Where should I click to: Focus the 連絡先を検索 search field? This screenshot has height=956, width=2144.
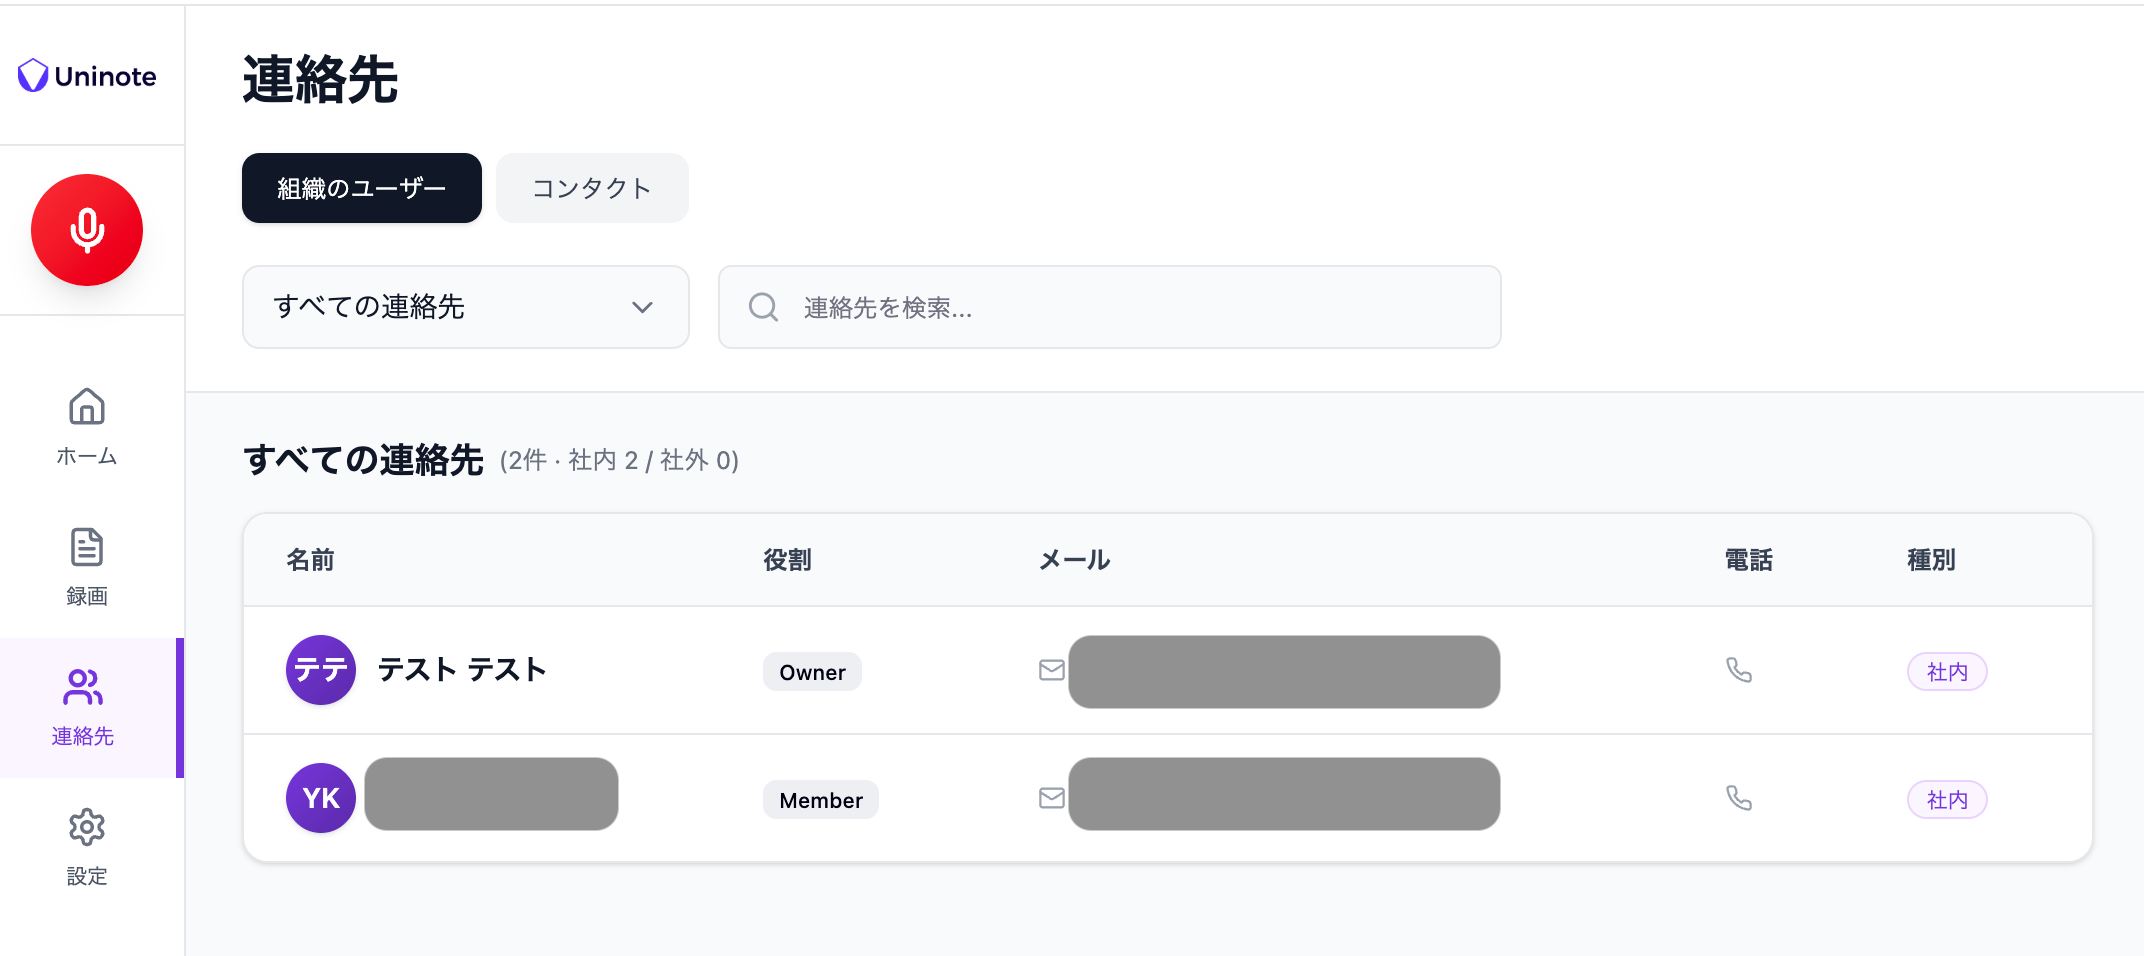pyautogui.click(x=1110, y=307)
